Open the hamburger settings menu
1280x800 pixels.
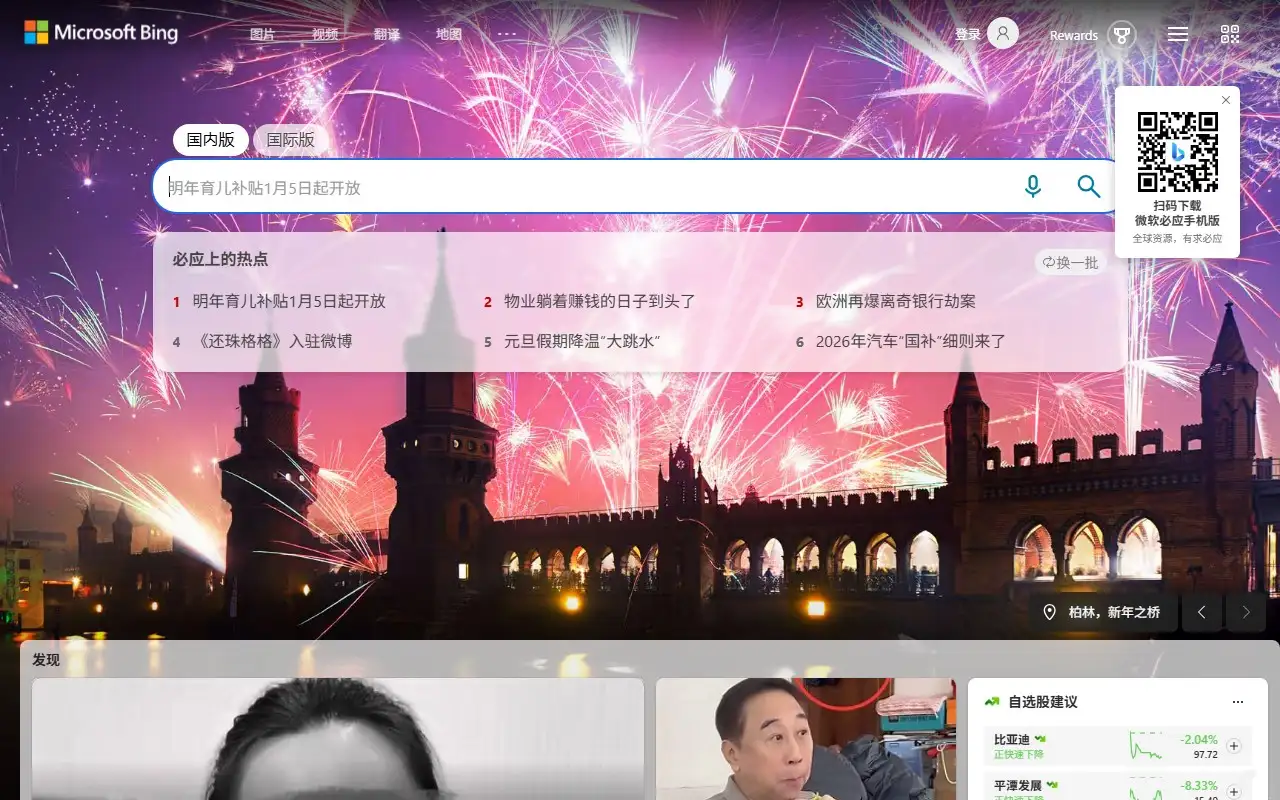1178,35
